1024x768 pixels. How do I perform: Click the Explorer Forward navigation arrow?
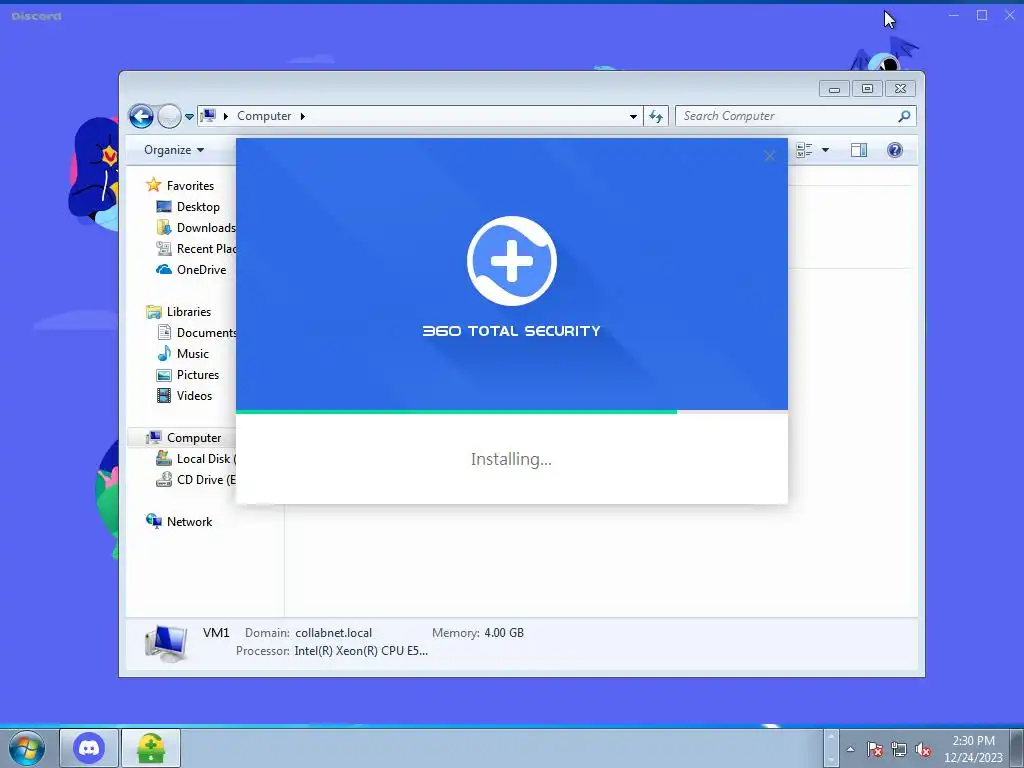[x=170, y=116]
